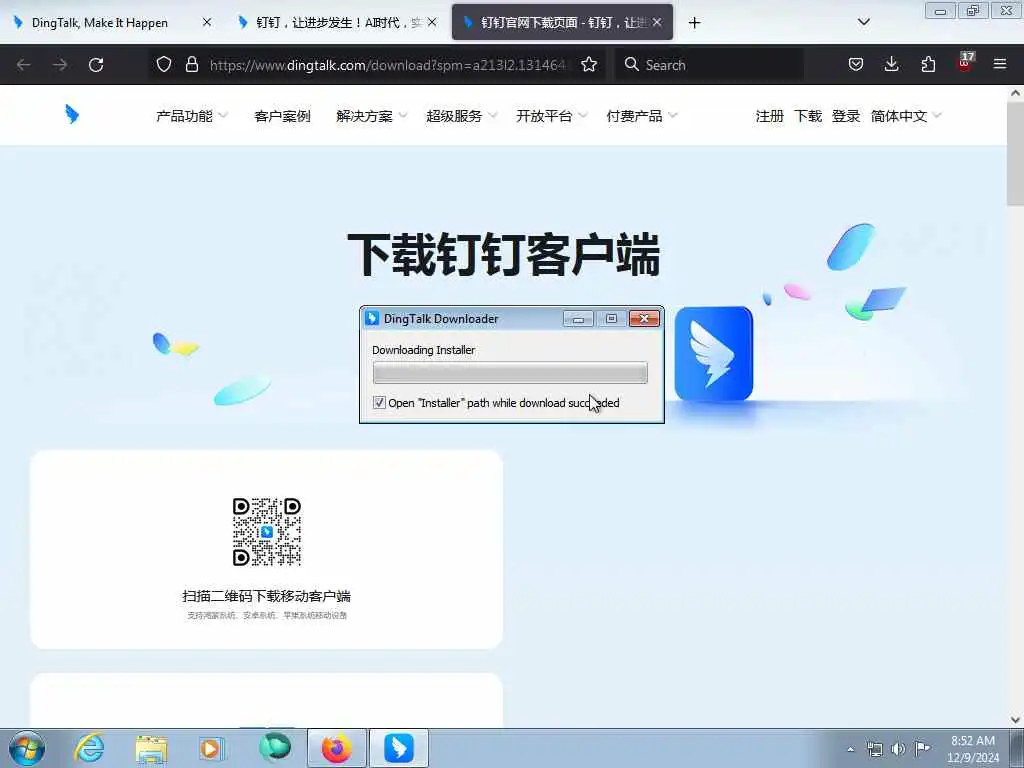
Task: Expand the 产品功能 menu
Action: [191, 116]
